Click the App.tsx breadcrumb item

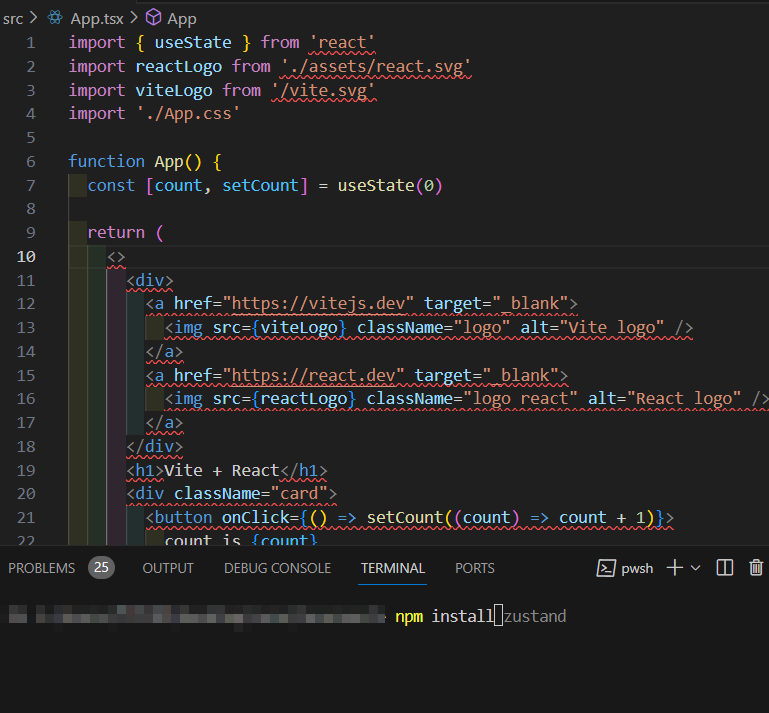tap(97, 19)
